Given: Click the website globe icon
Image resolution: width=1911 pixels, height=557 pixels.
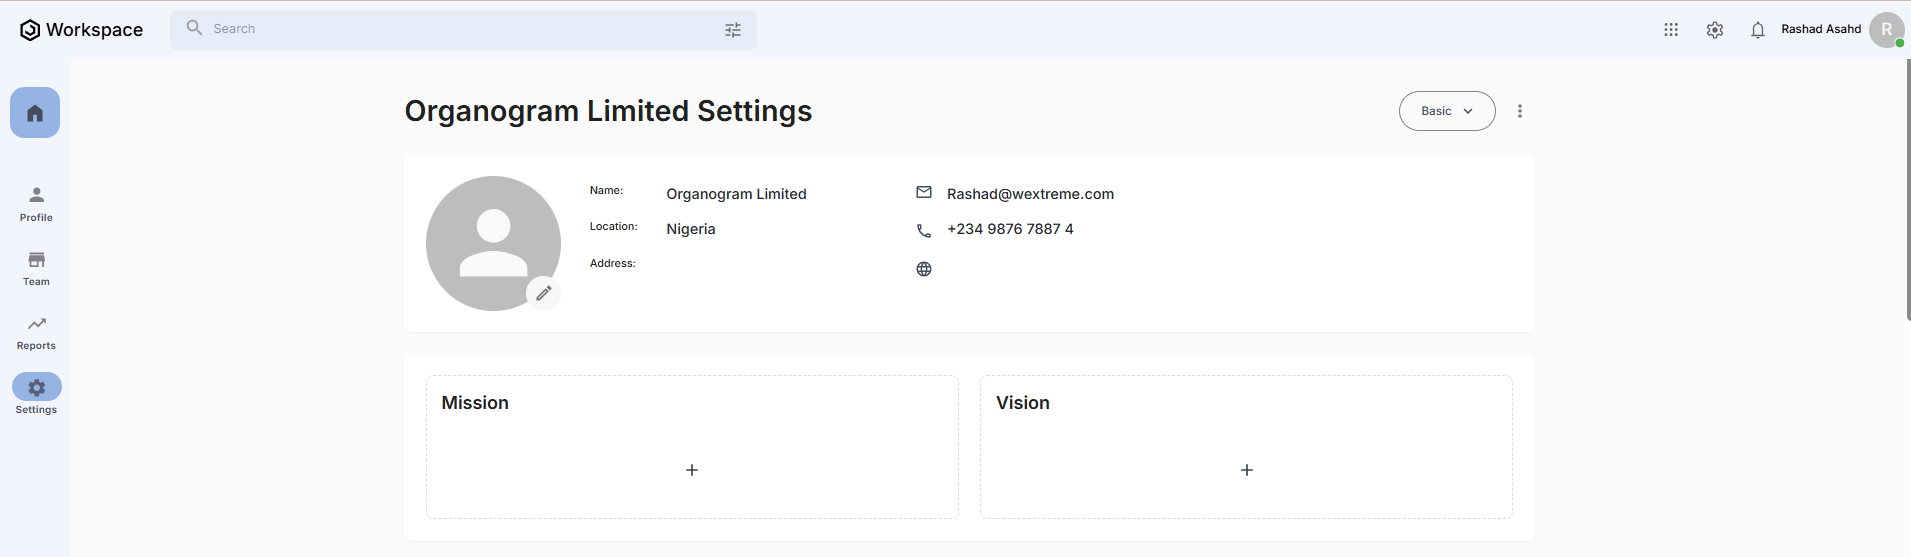Looking at the screenshot, I should coord(923,269).
